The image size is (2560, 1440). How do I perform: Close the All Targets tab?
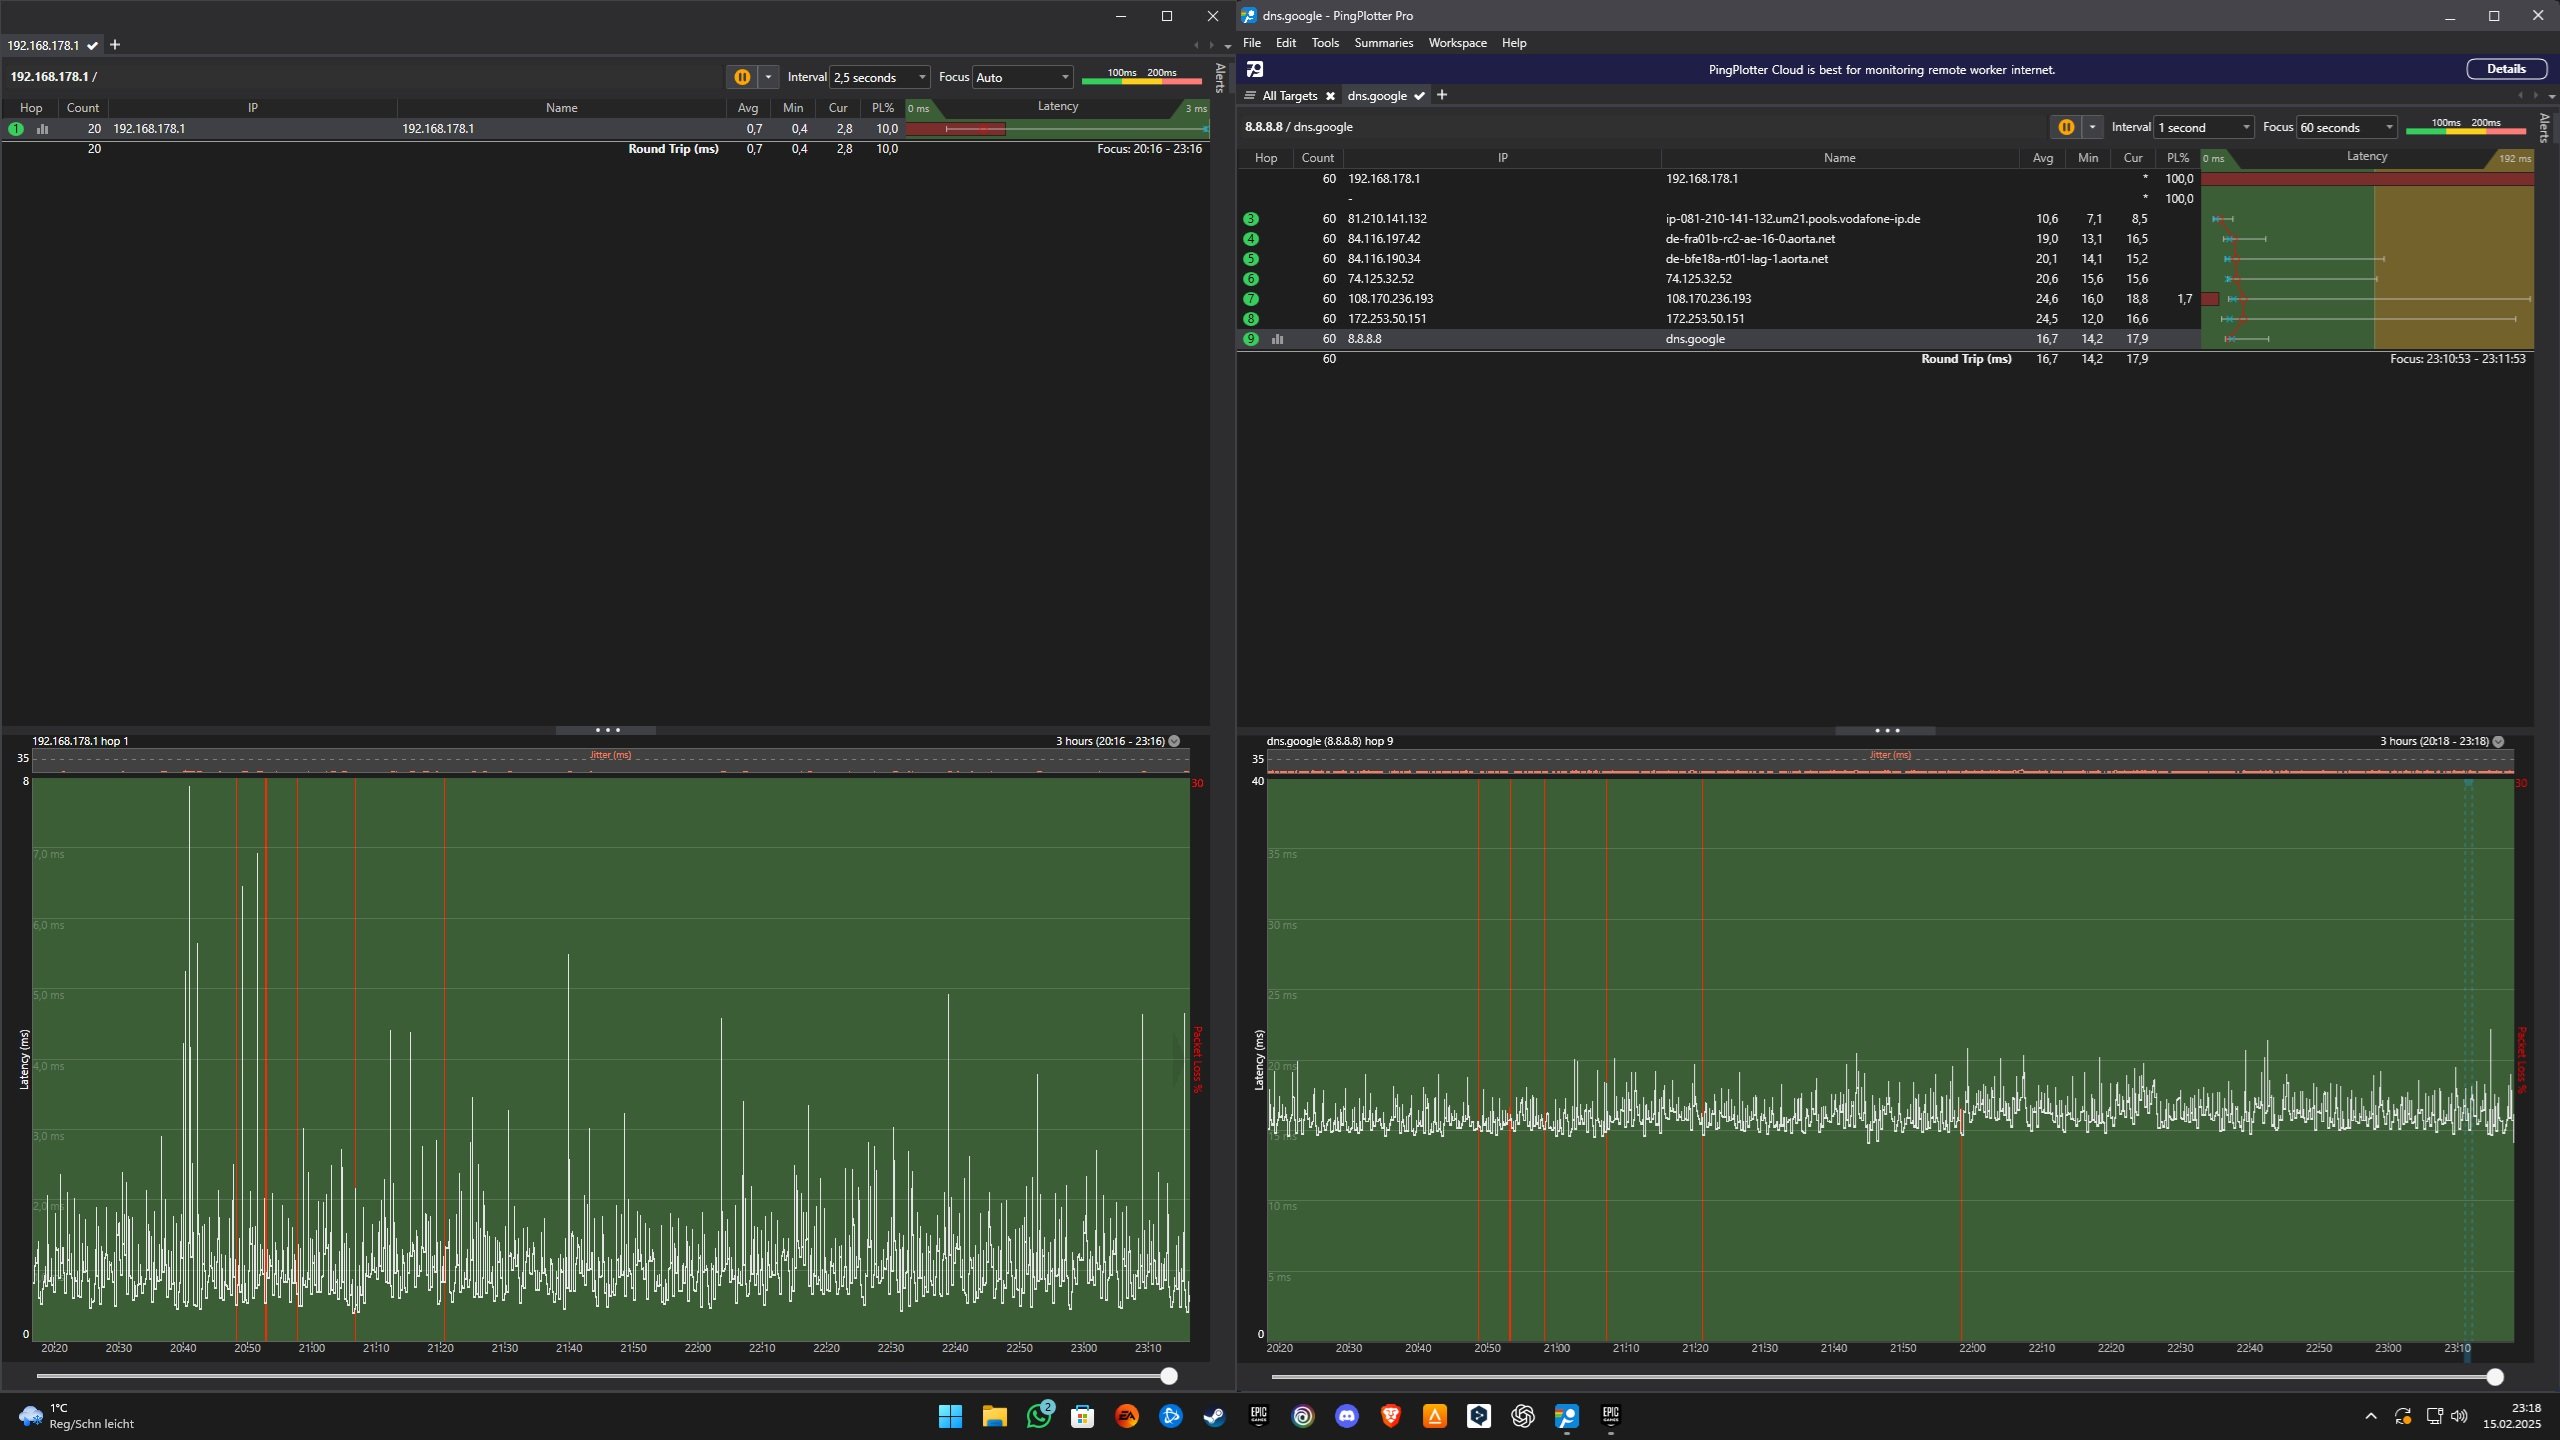click(x=1330, y=96)
